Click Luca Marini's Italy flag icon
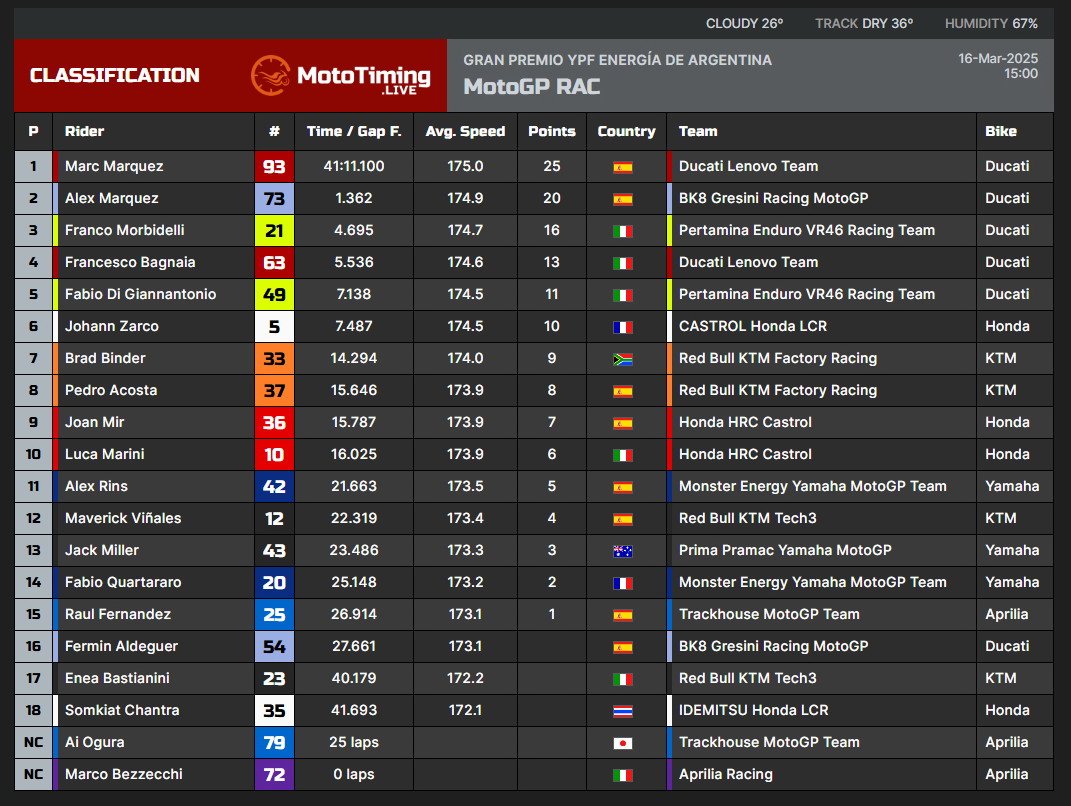 (x=622, y=455)
